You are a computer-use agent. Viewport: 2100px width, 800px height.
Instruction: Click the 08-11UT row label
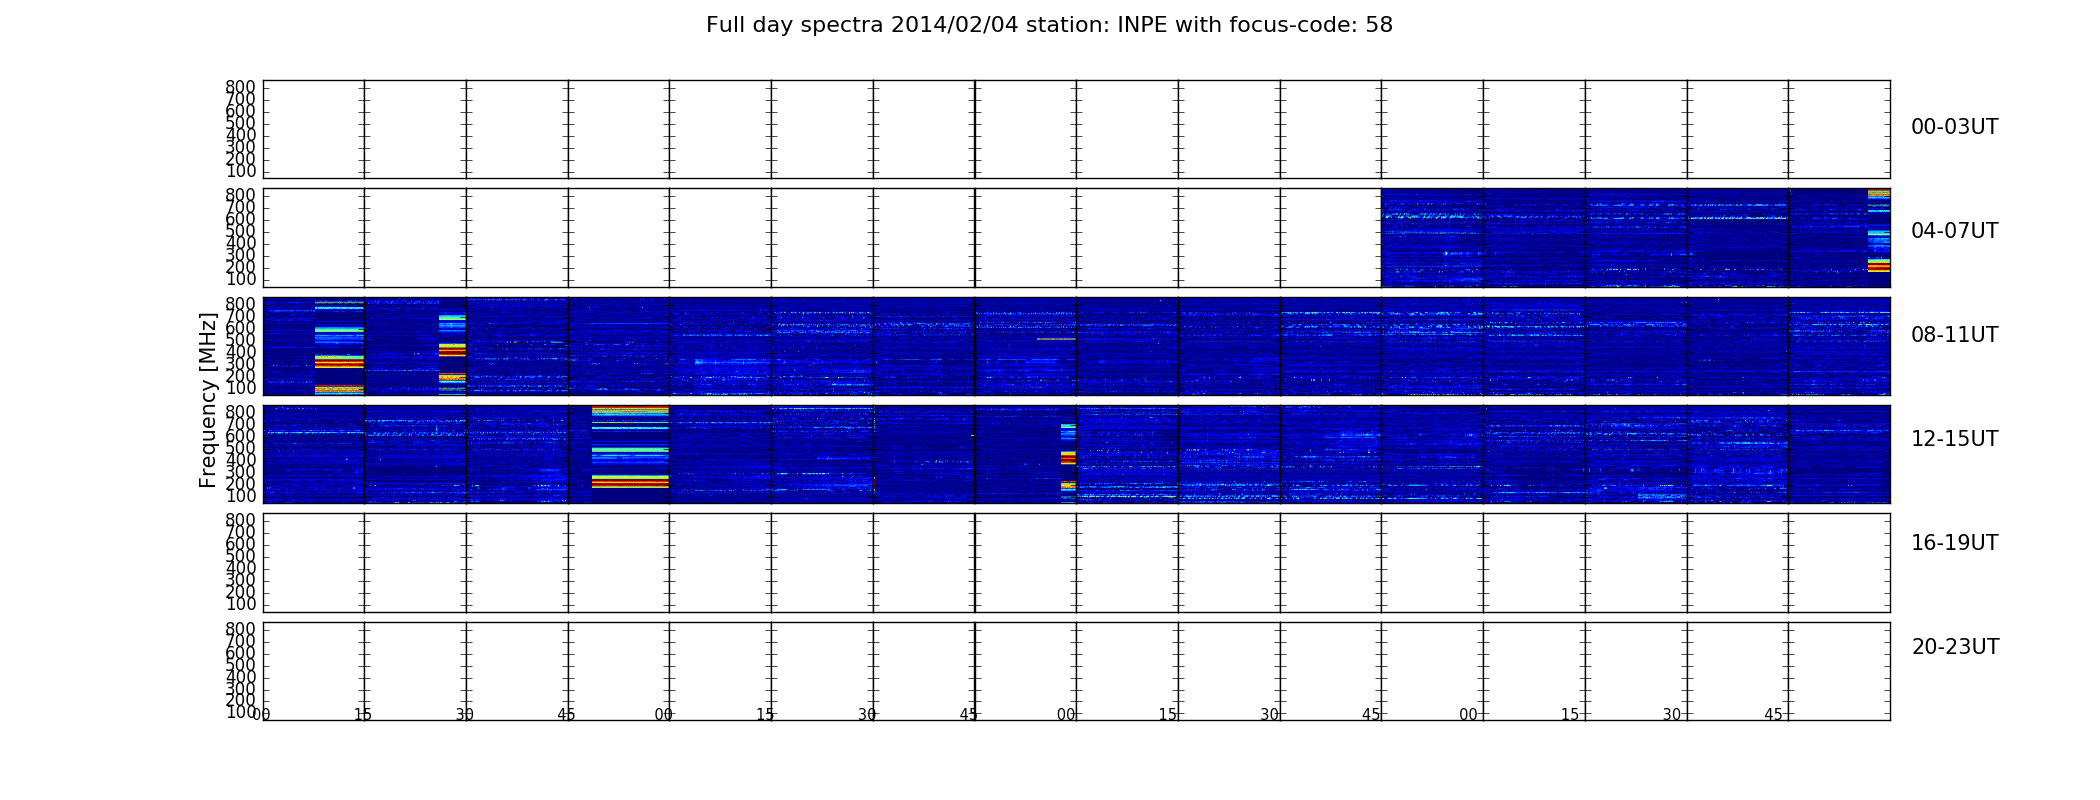coord(1954,335)
